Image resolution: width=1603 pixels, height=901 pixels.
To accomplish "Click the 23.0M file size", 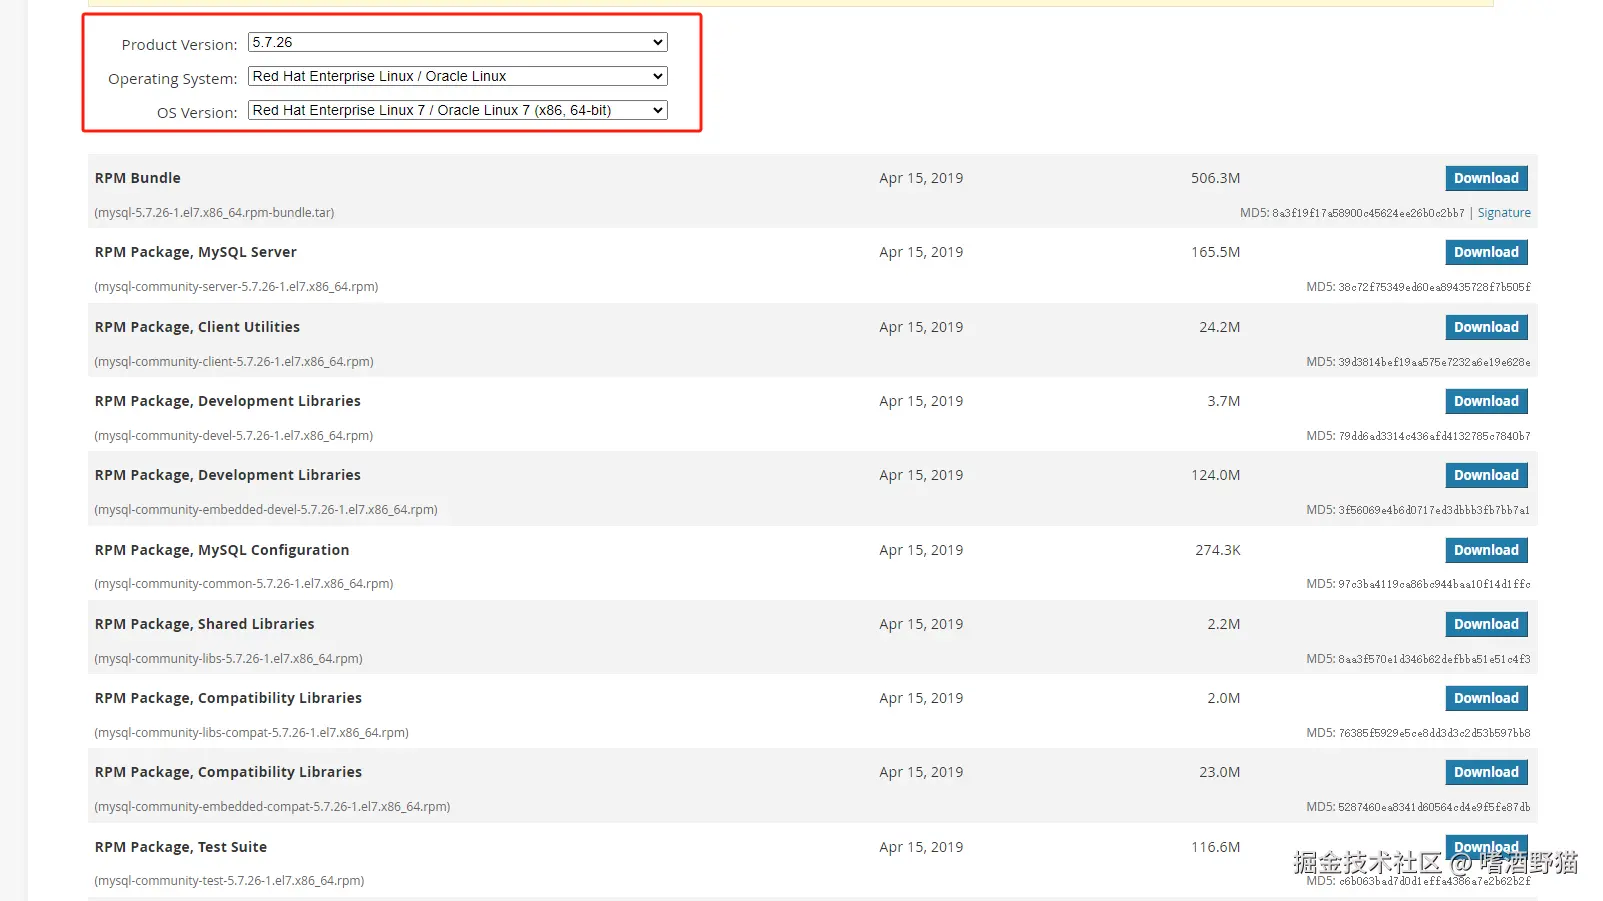I will click(1220, 772).
